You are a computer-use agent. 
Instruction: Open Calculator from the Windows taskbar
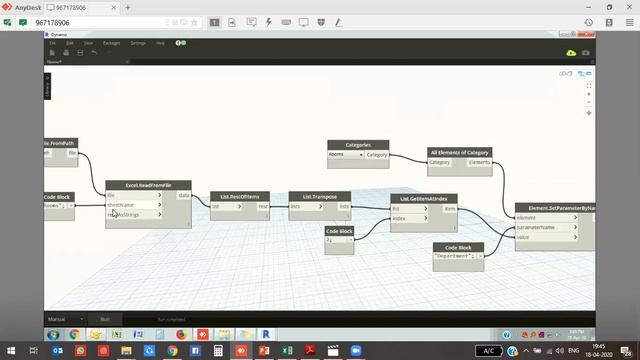coord(218,351)
